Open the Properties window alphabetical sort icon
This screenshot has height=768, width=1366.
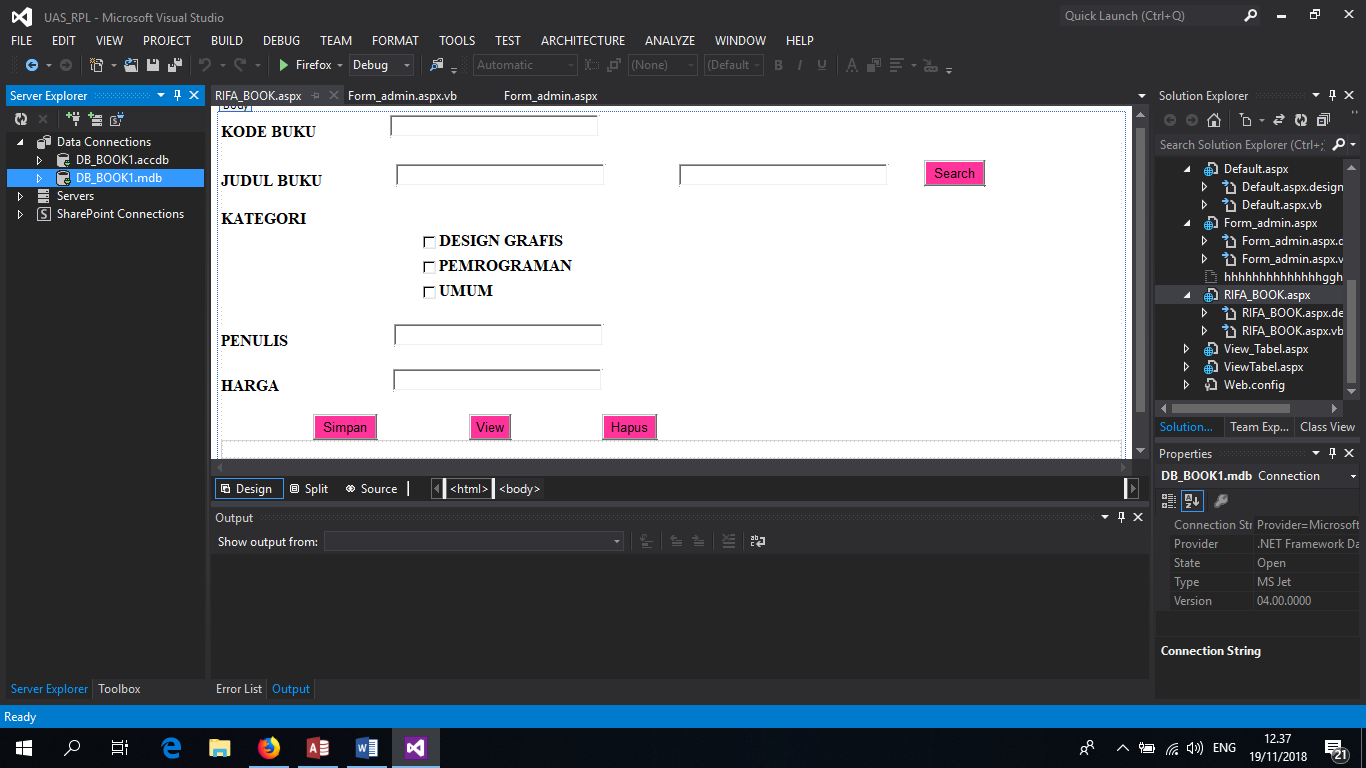[x=1194, y=501]
